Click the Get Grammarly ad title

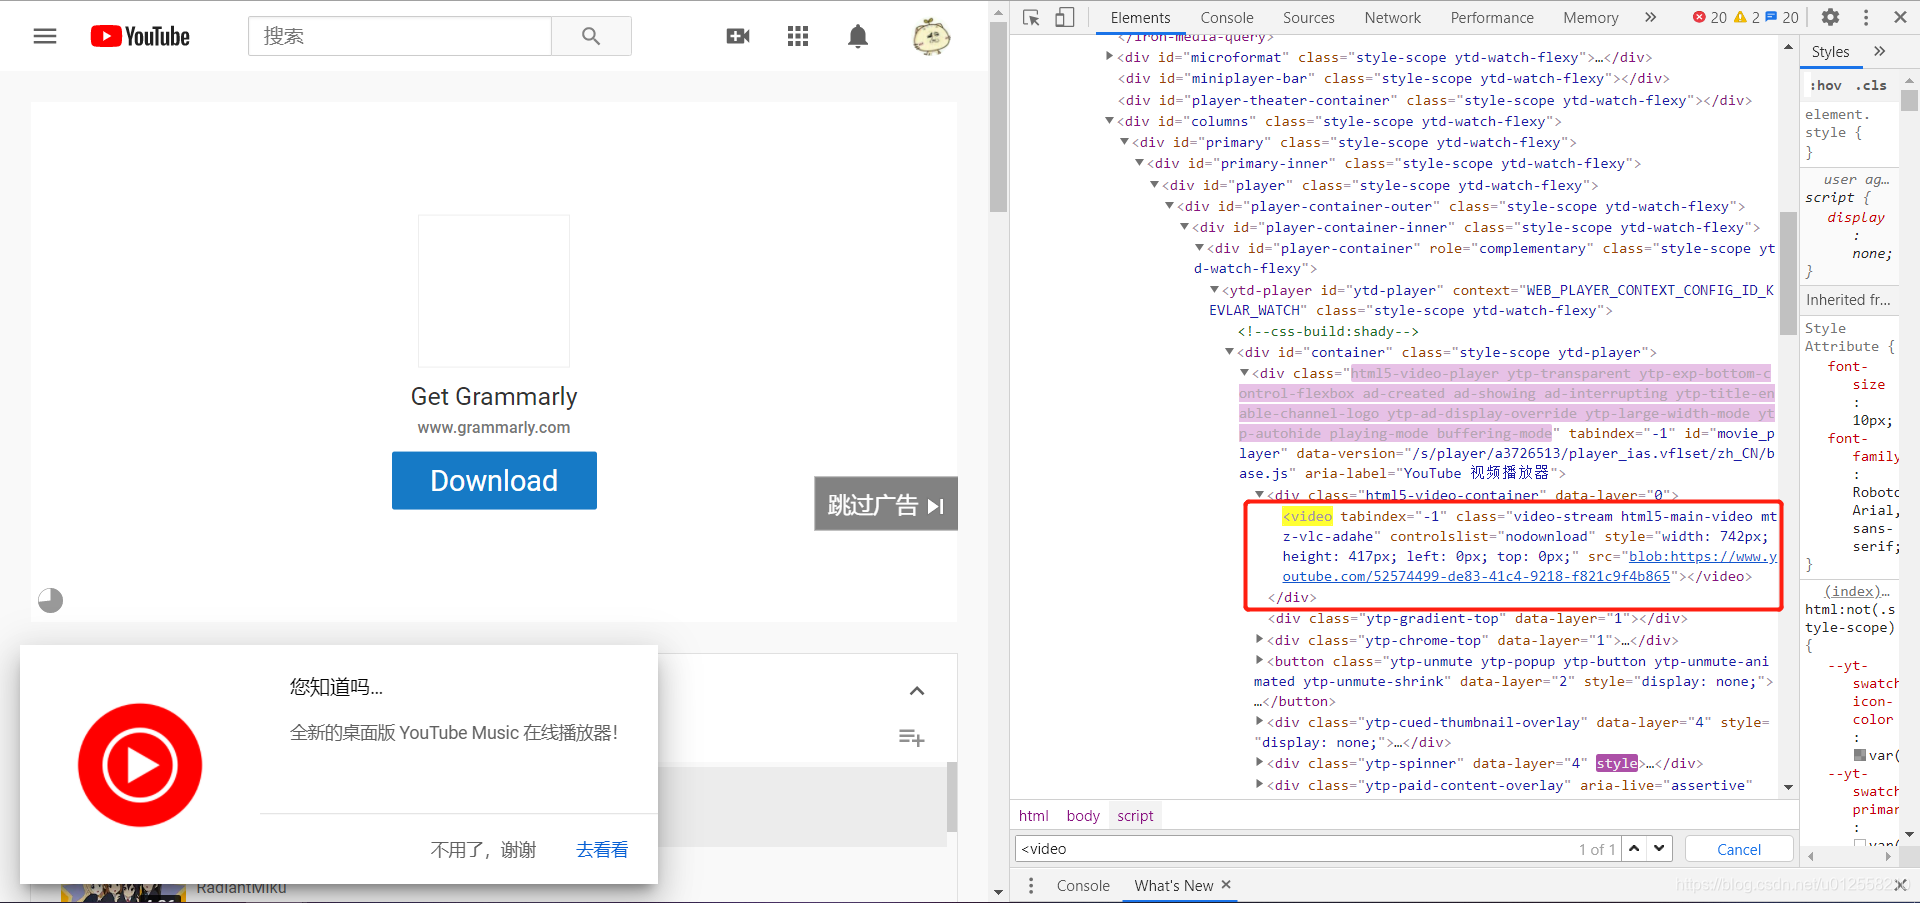pyautogui.click(x=494, y=397)
